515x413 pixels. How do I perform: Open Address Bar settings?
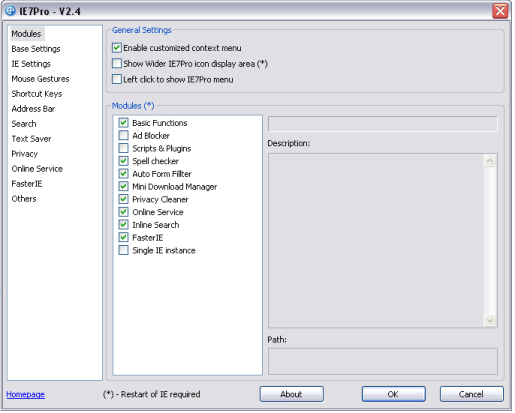(x=33, y=109)
